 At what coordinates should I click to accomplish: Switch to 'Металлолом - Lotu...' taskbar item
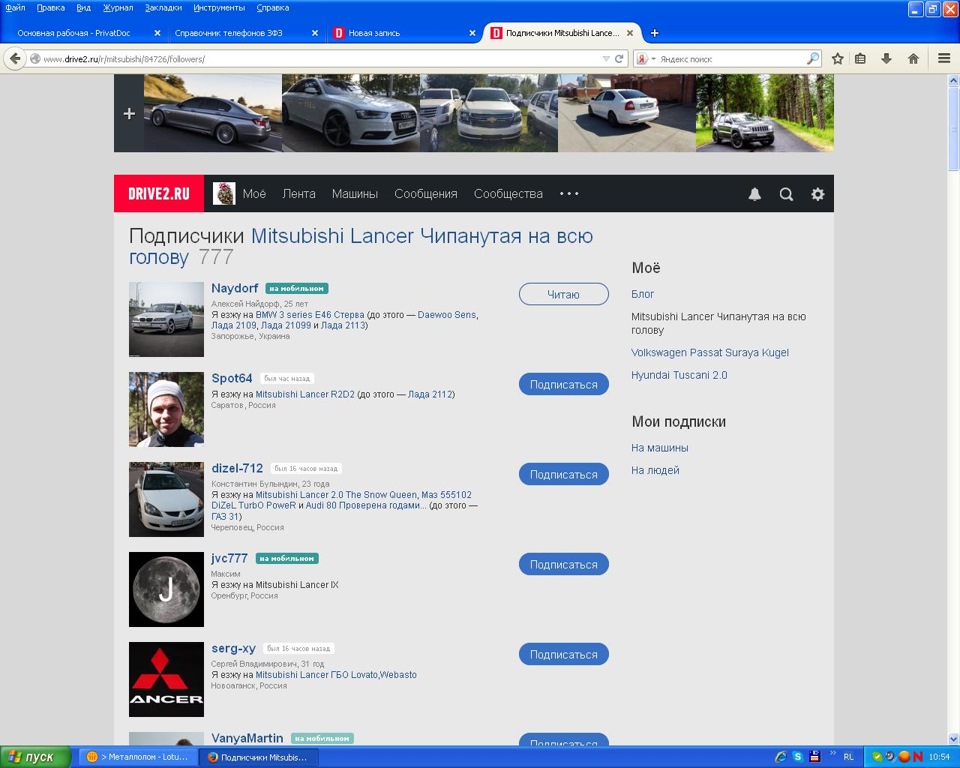point(139,757)
